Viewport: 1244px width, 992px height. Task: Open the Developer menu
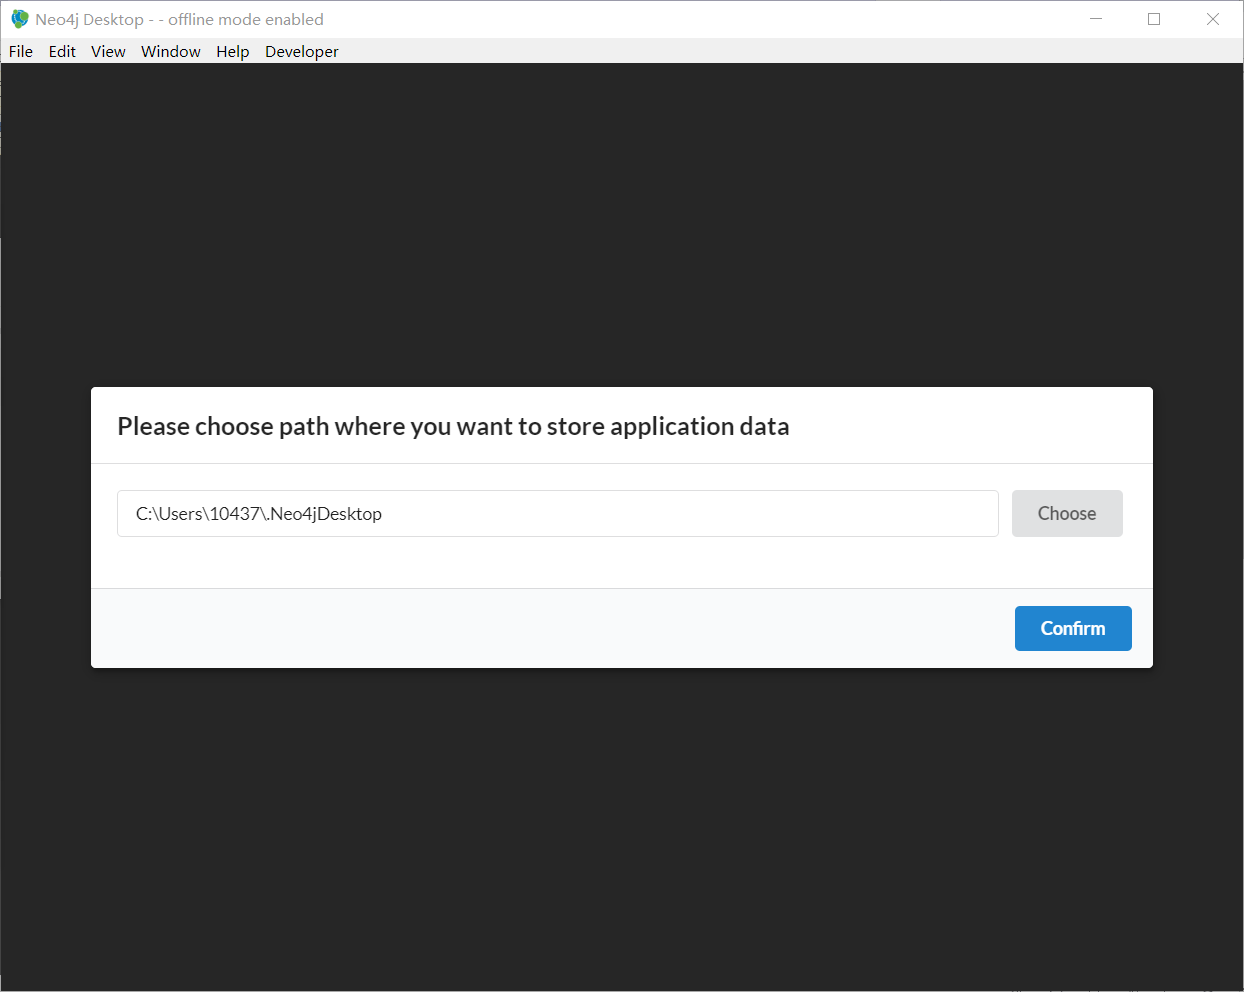coord(302,51)
